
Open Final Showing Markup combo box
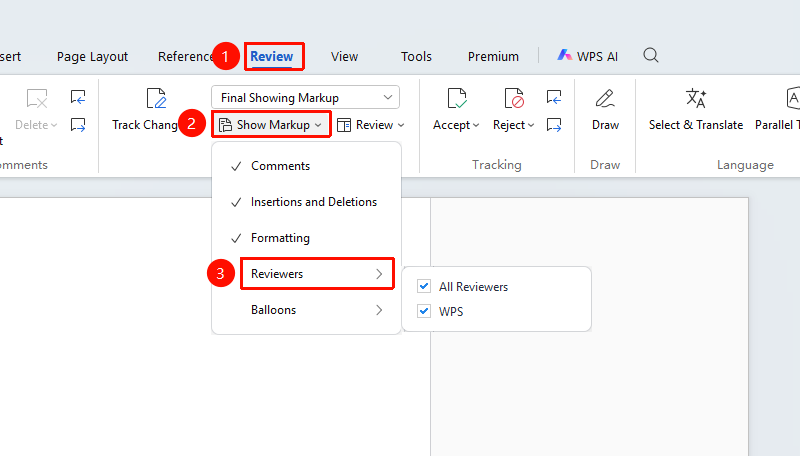pos(305,97)
